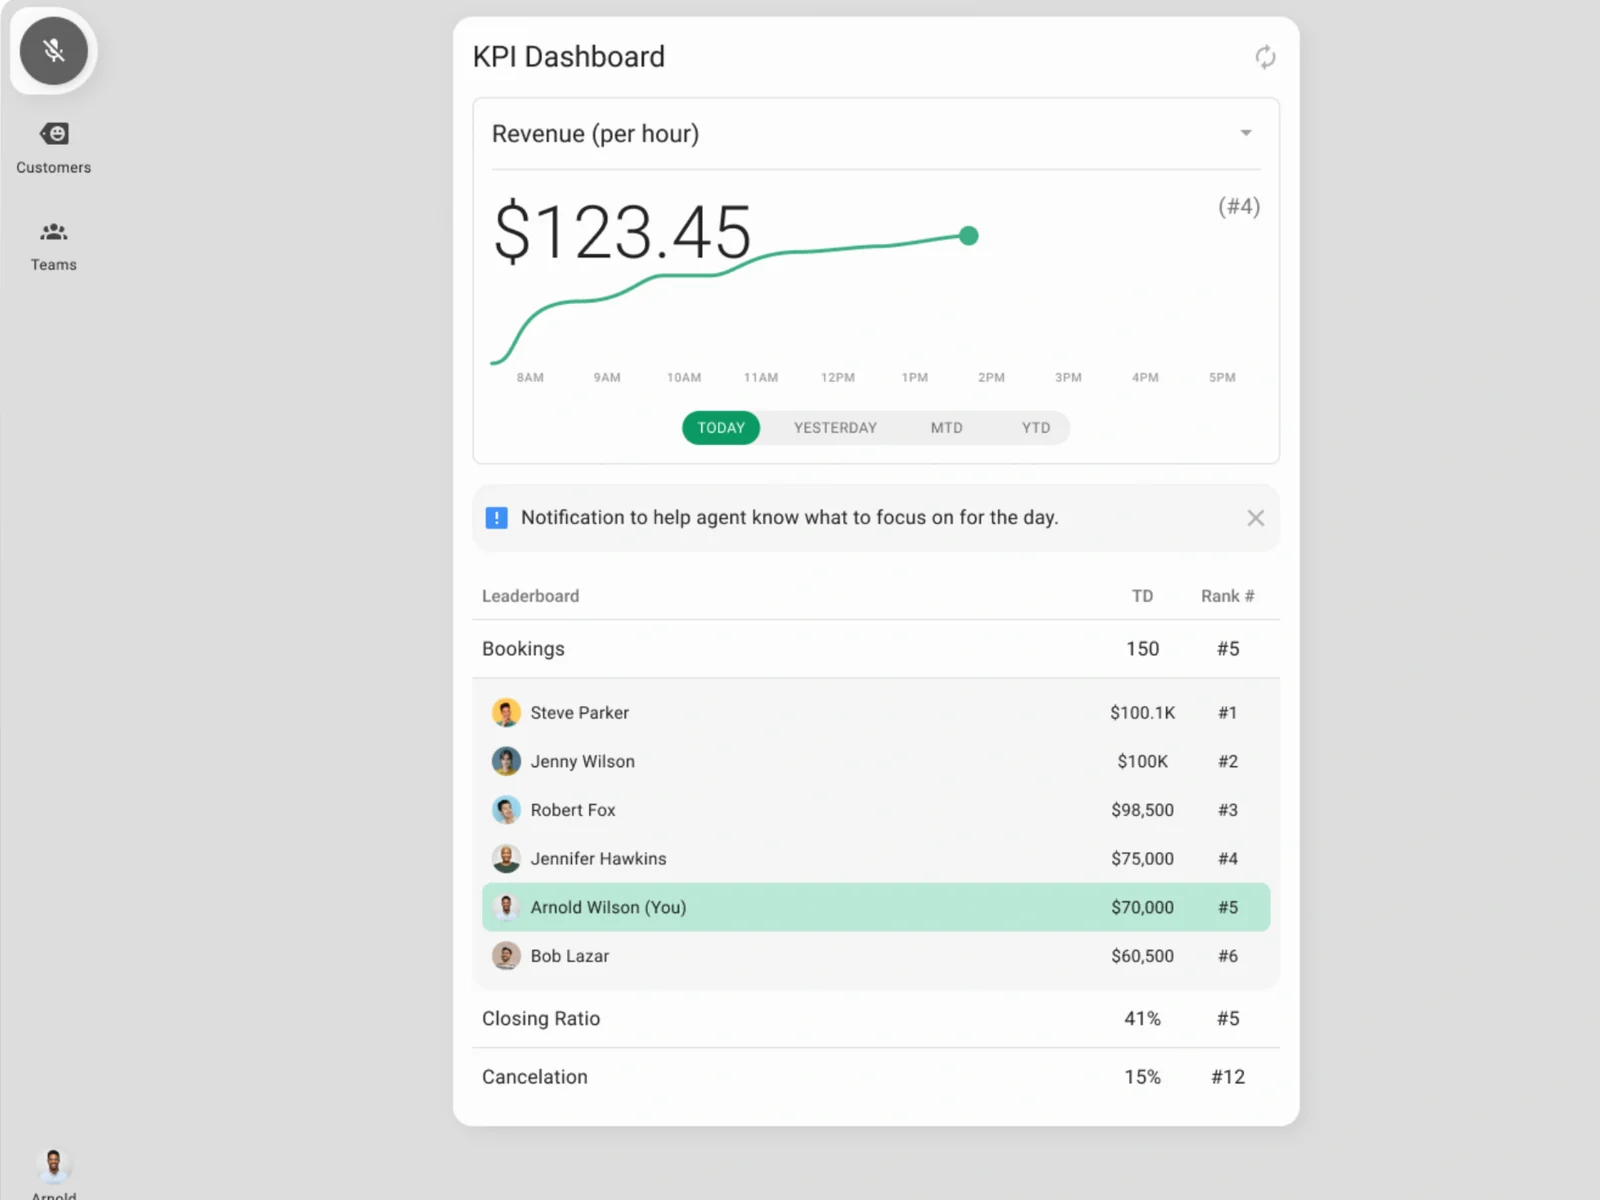Open the Revenue (per hour) dropdown
The image size is (1600, 1200).
click(875, 134)
